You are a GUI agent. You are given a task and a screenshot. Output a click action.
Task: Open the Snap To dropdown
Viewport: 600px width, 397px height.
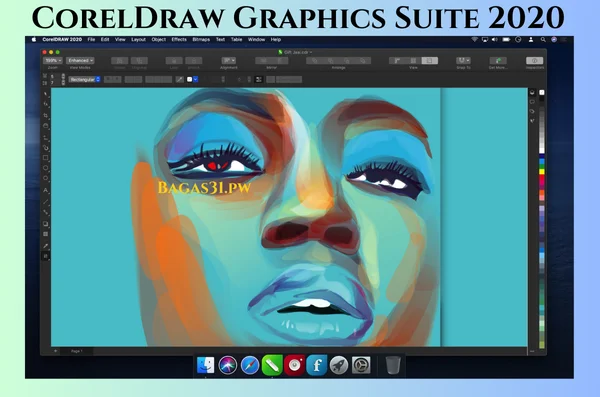[463, 60]
